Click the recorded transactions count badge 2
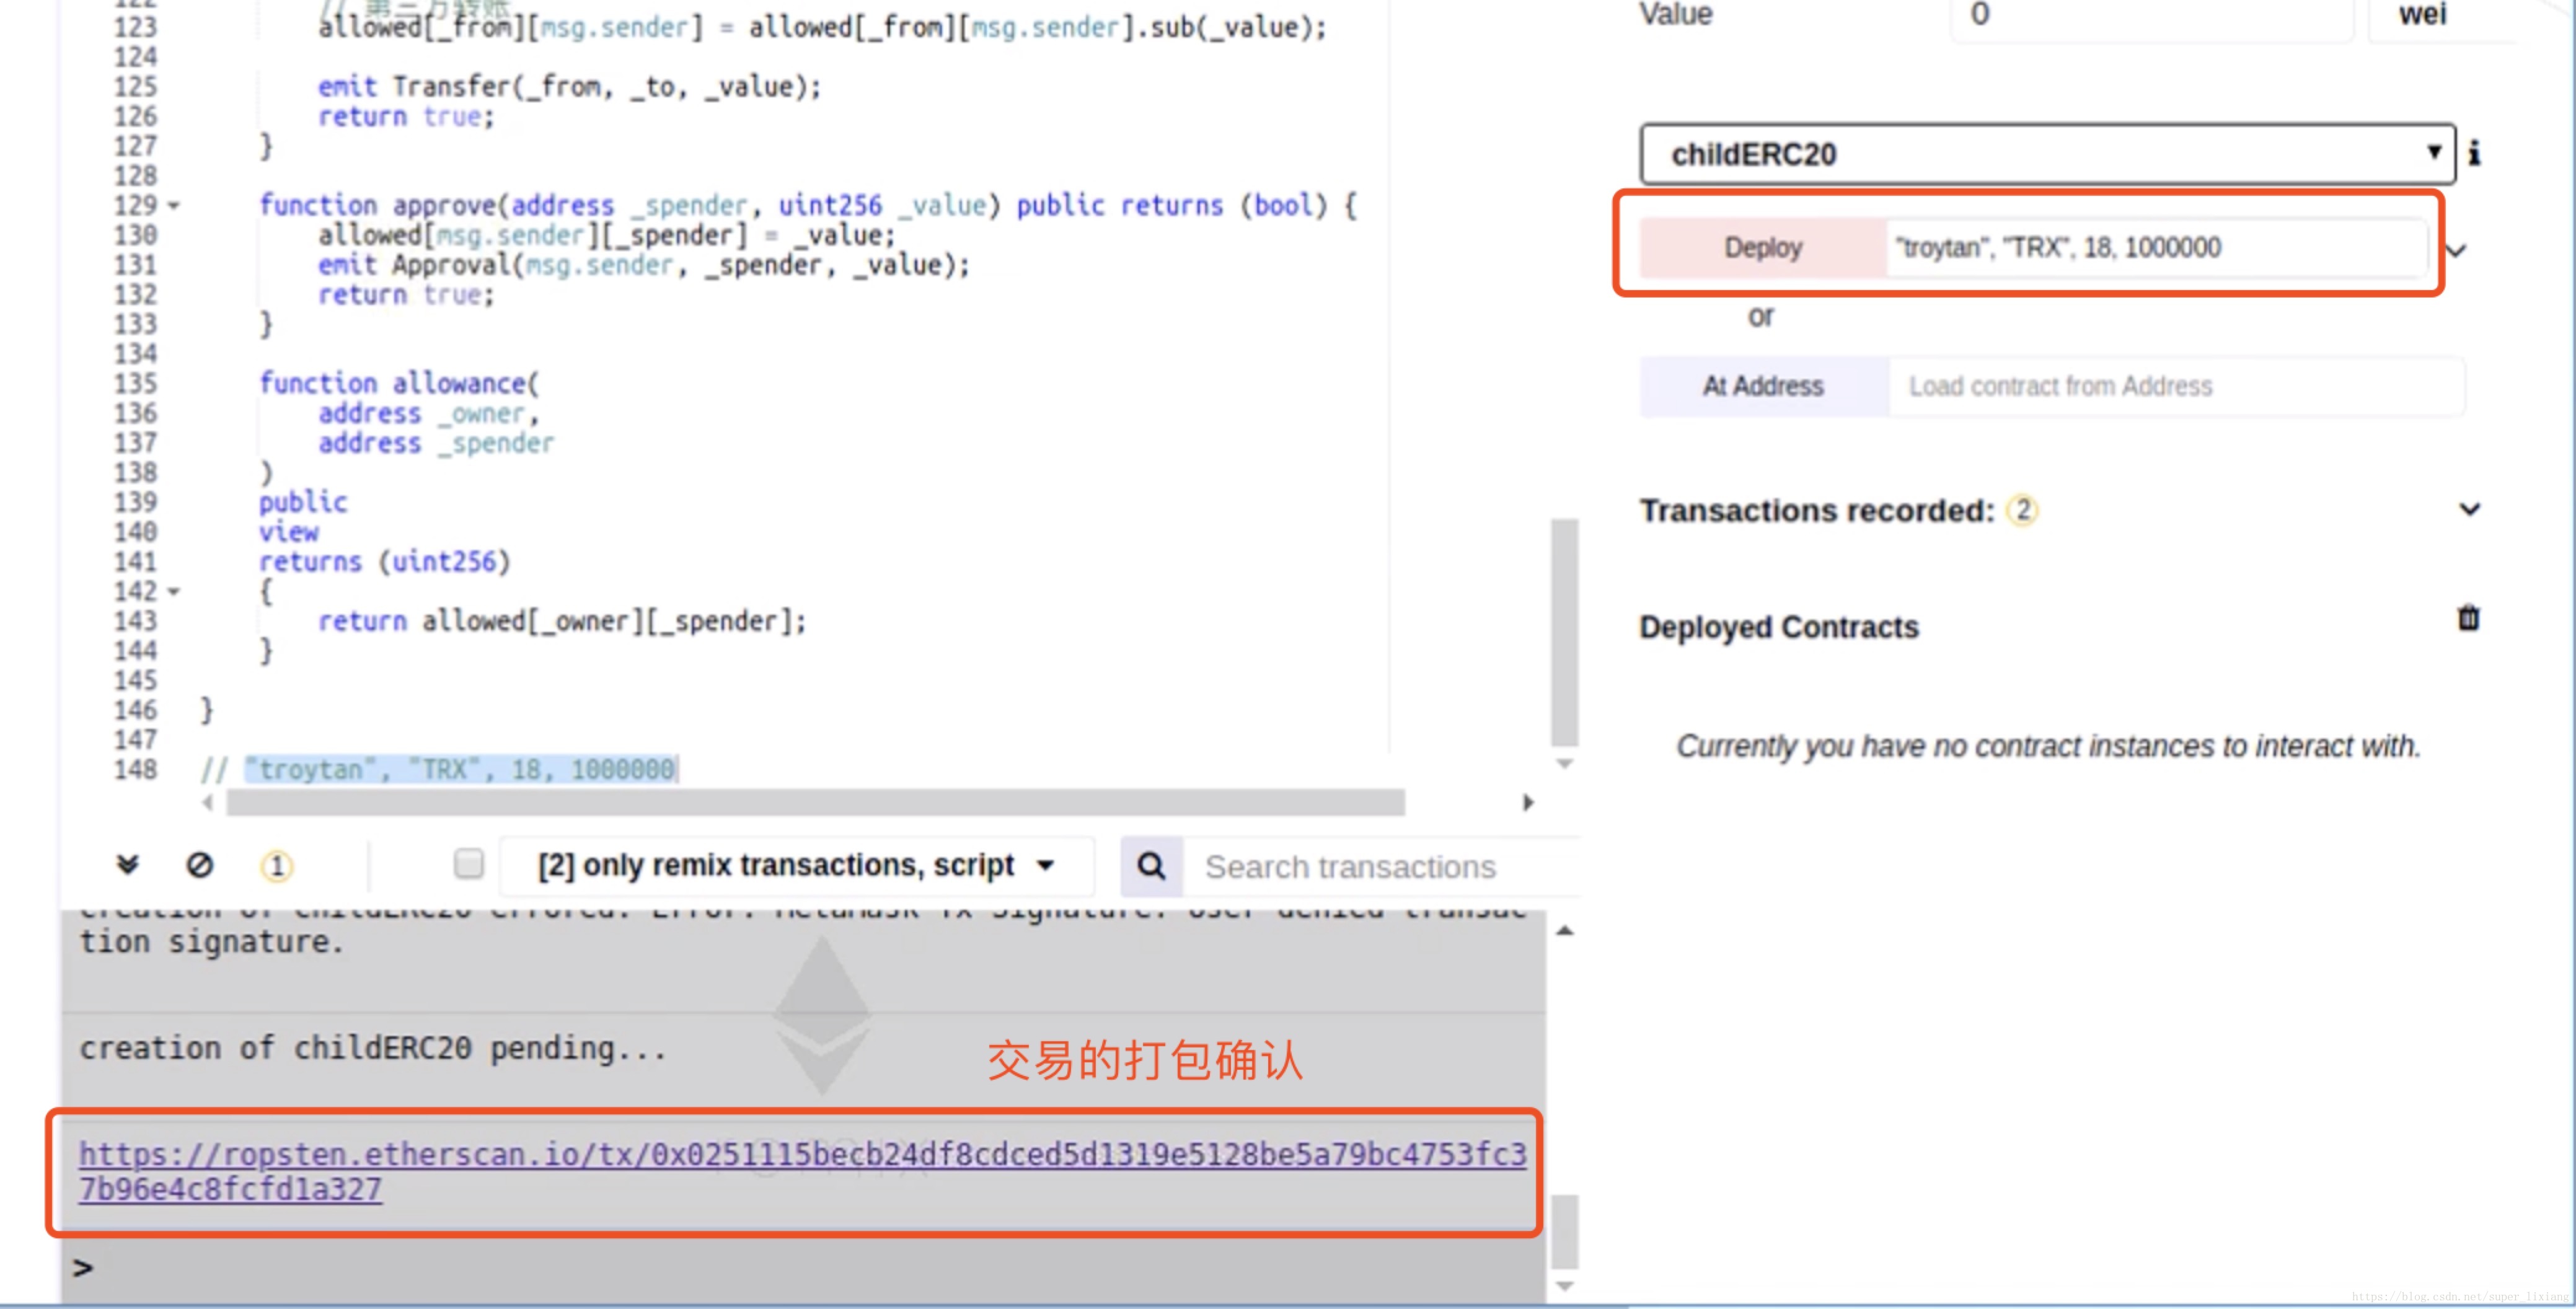Viewport: 2576px width, 1309px height. [2023, 510]
